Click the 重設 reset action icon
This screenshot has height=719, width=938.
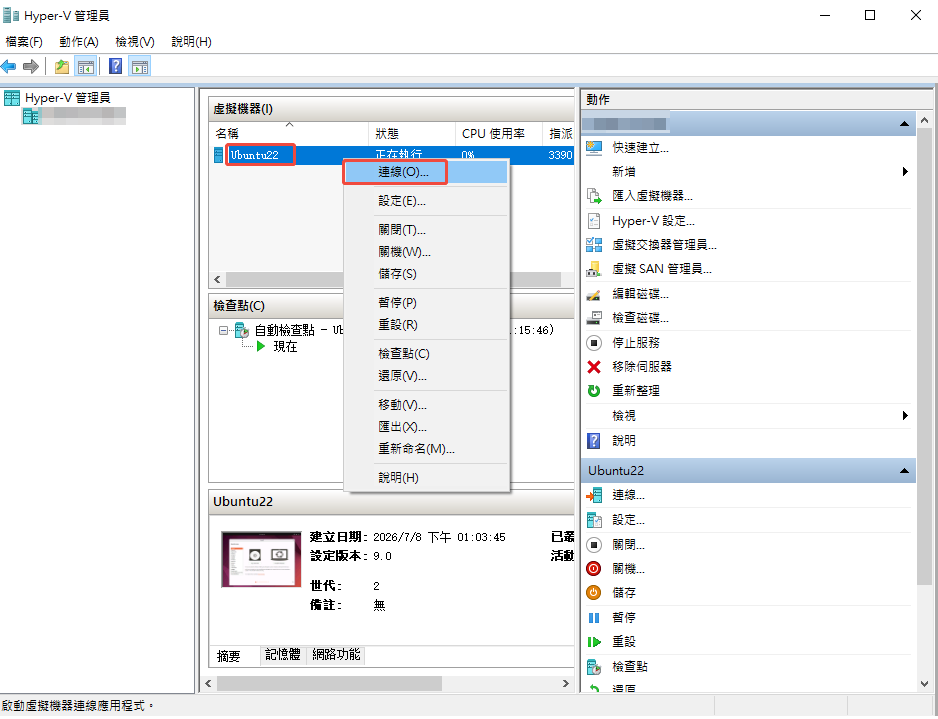pos(593,642)
